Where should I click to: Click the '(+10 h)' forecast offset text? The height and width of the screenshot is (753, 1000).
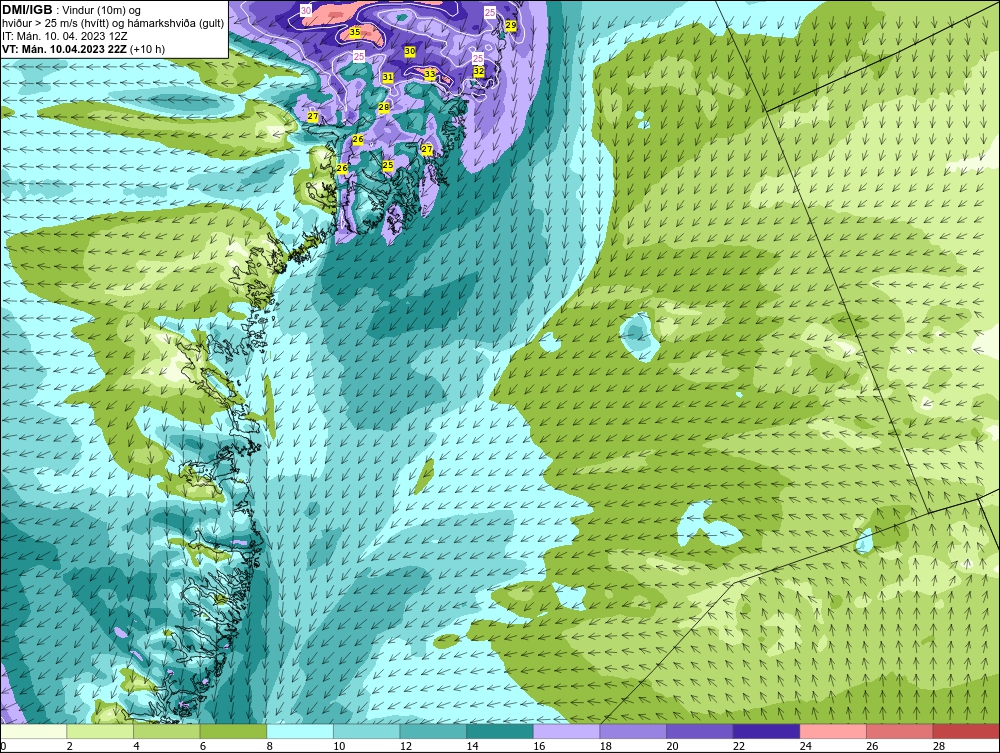coord(147,49)
